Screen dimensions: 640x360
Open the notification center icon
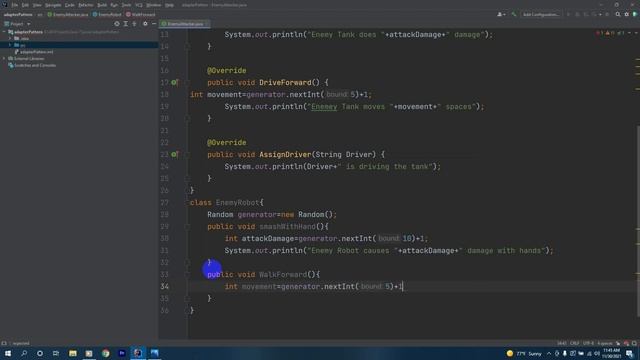point(630,353)
